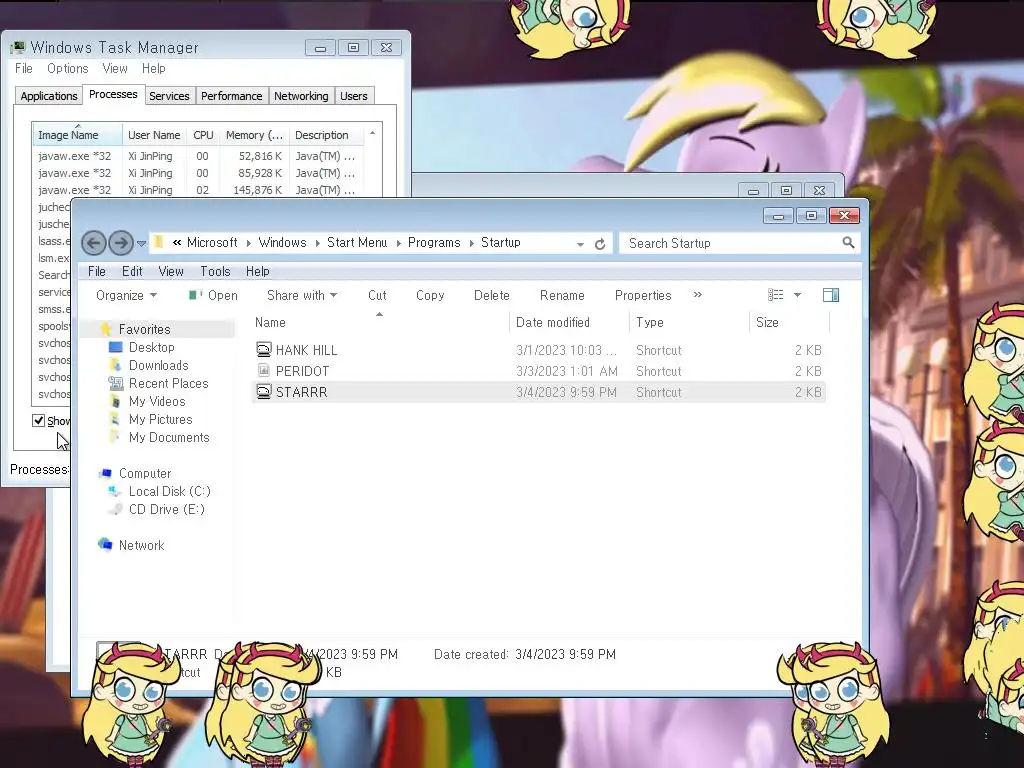Select Favorites in navigation pane

[x=144, y=329]
